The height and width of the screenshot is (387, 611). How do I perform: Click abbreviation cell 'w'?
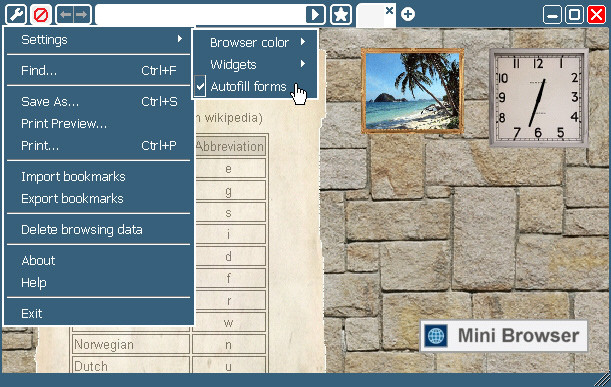pos(229,323)
